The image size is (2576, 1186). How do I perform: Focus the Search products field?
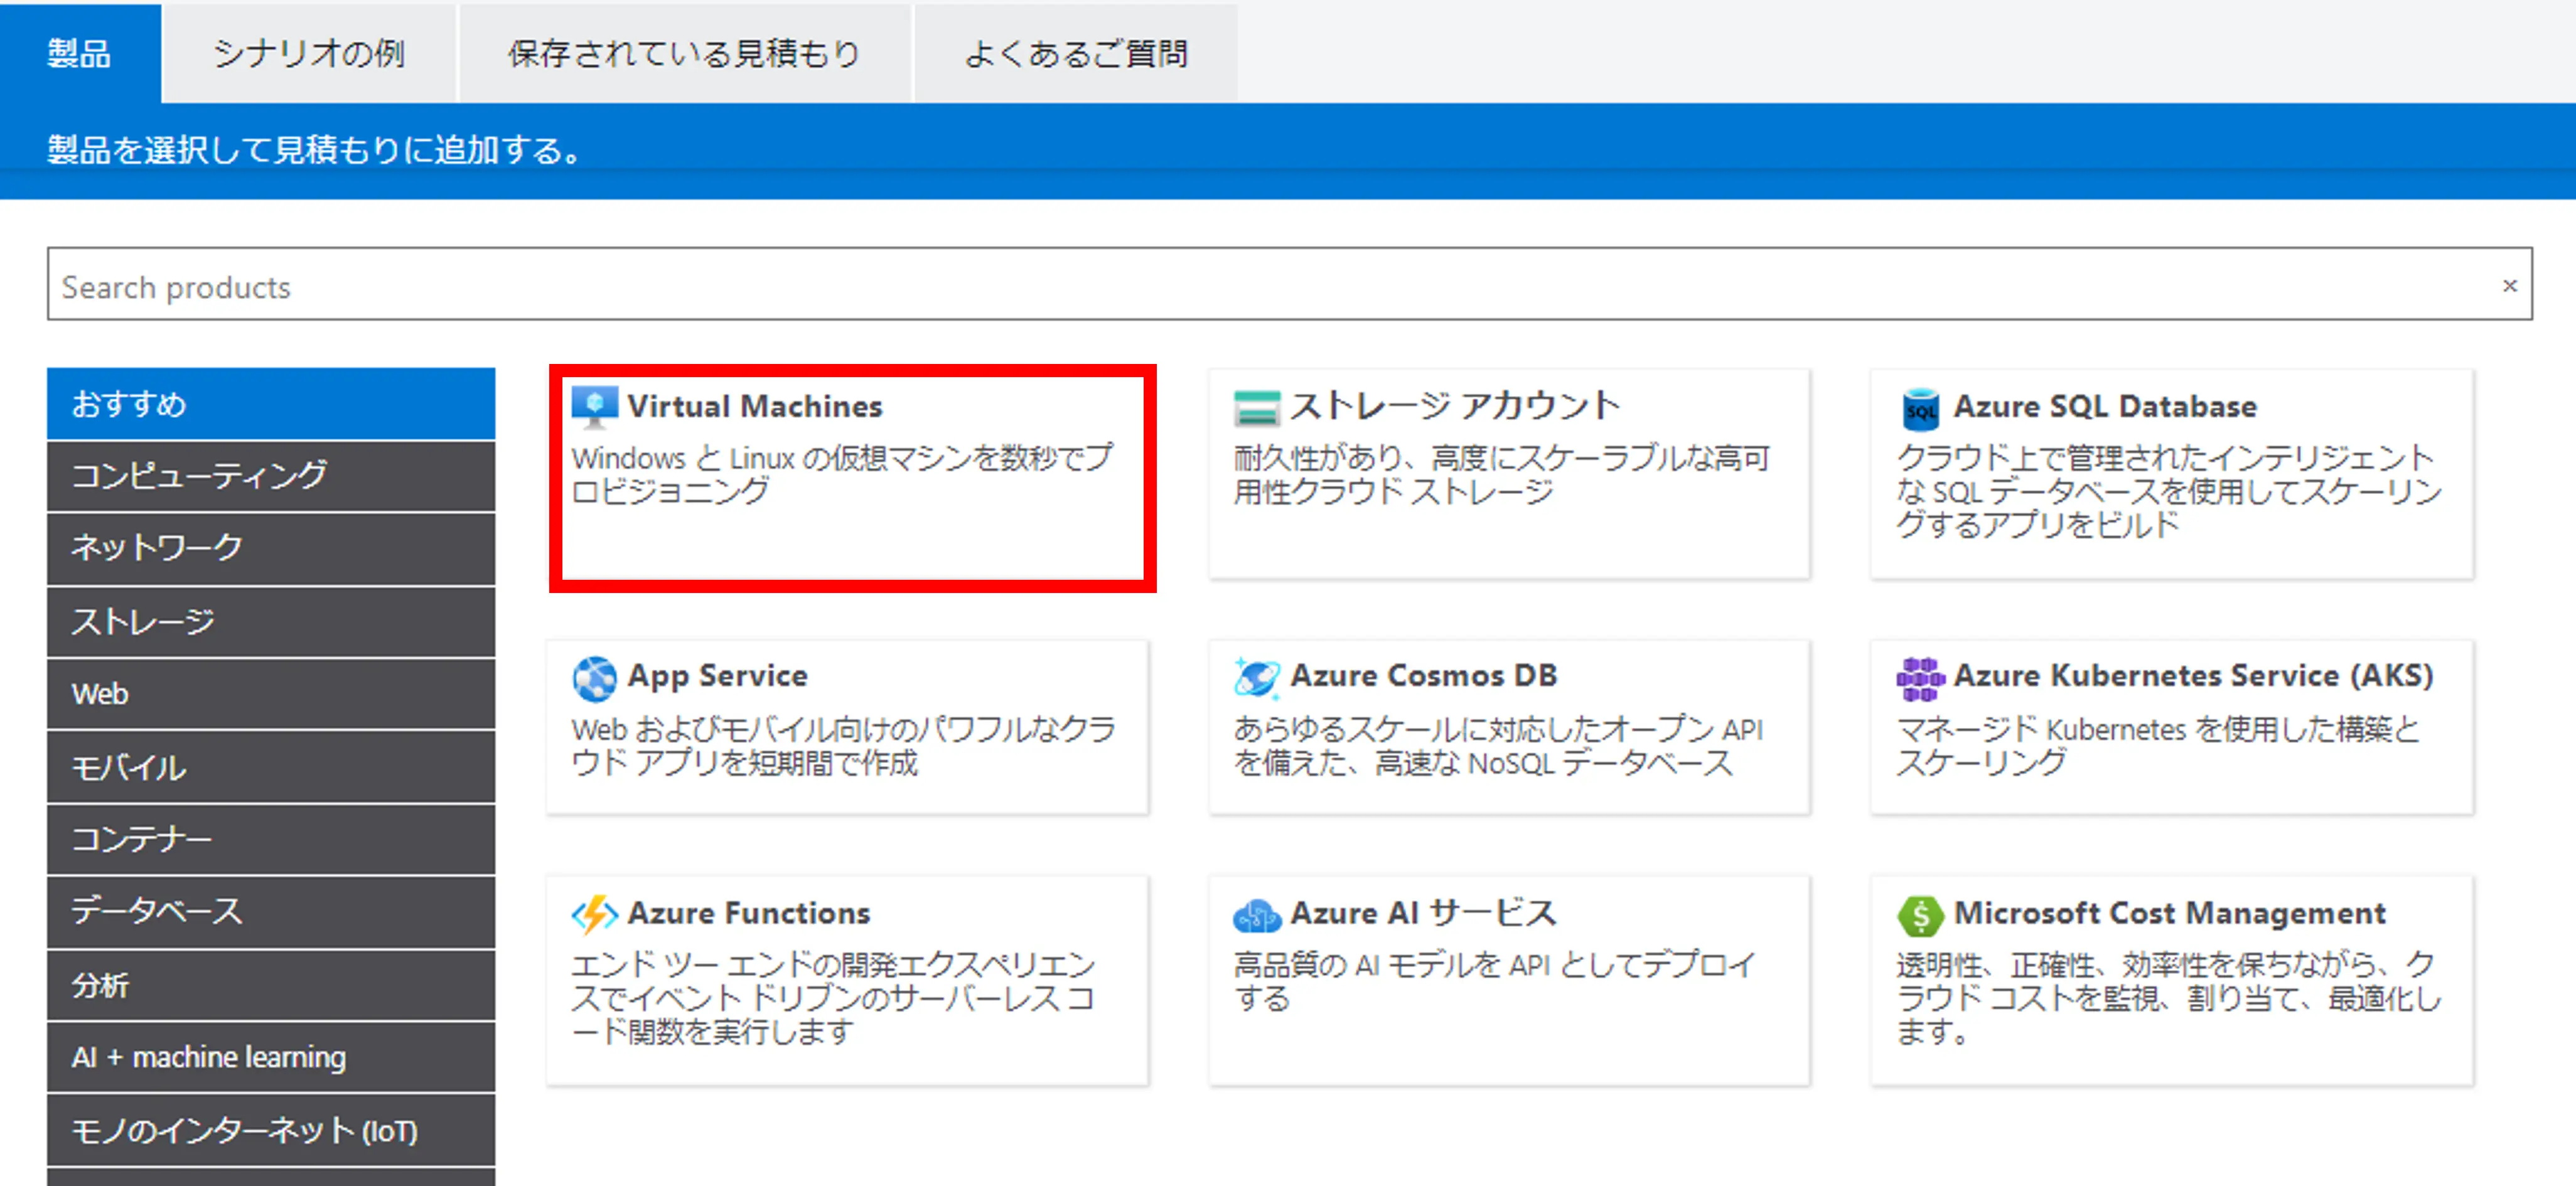click(x=1289, y=285)
